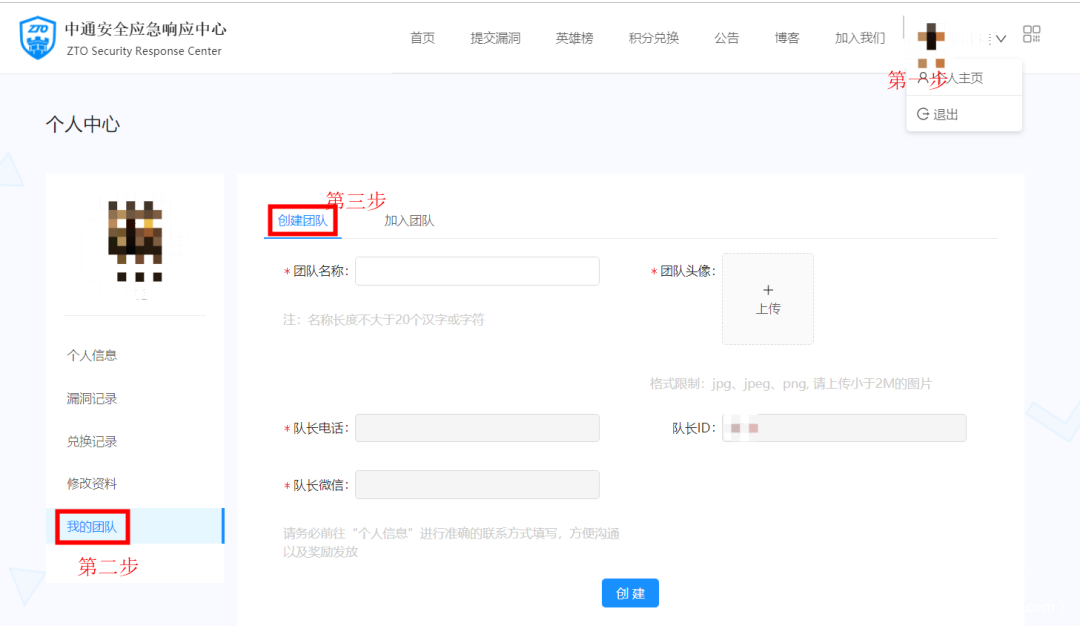
Task: Click the 队长电话 input field
Action: 477,428
